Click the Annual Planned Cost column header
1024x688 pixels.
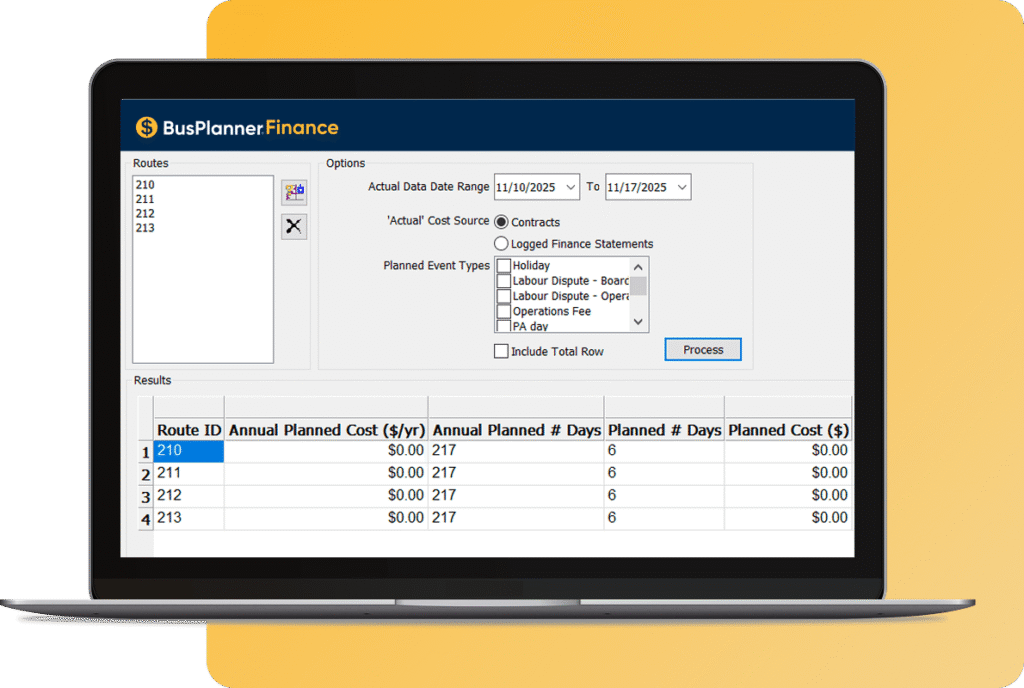(326, 430)
